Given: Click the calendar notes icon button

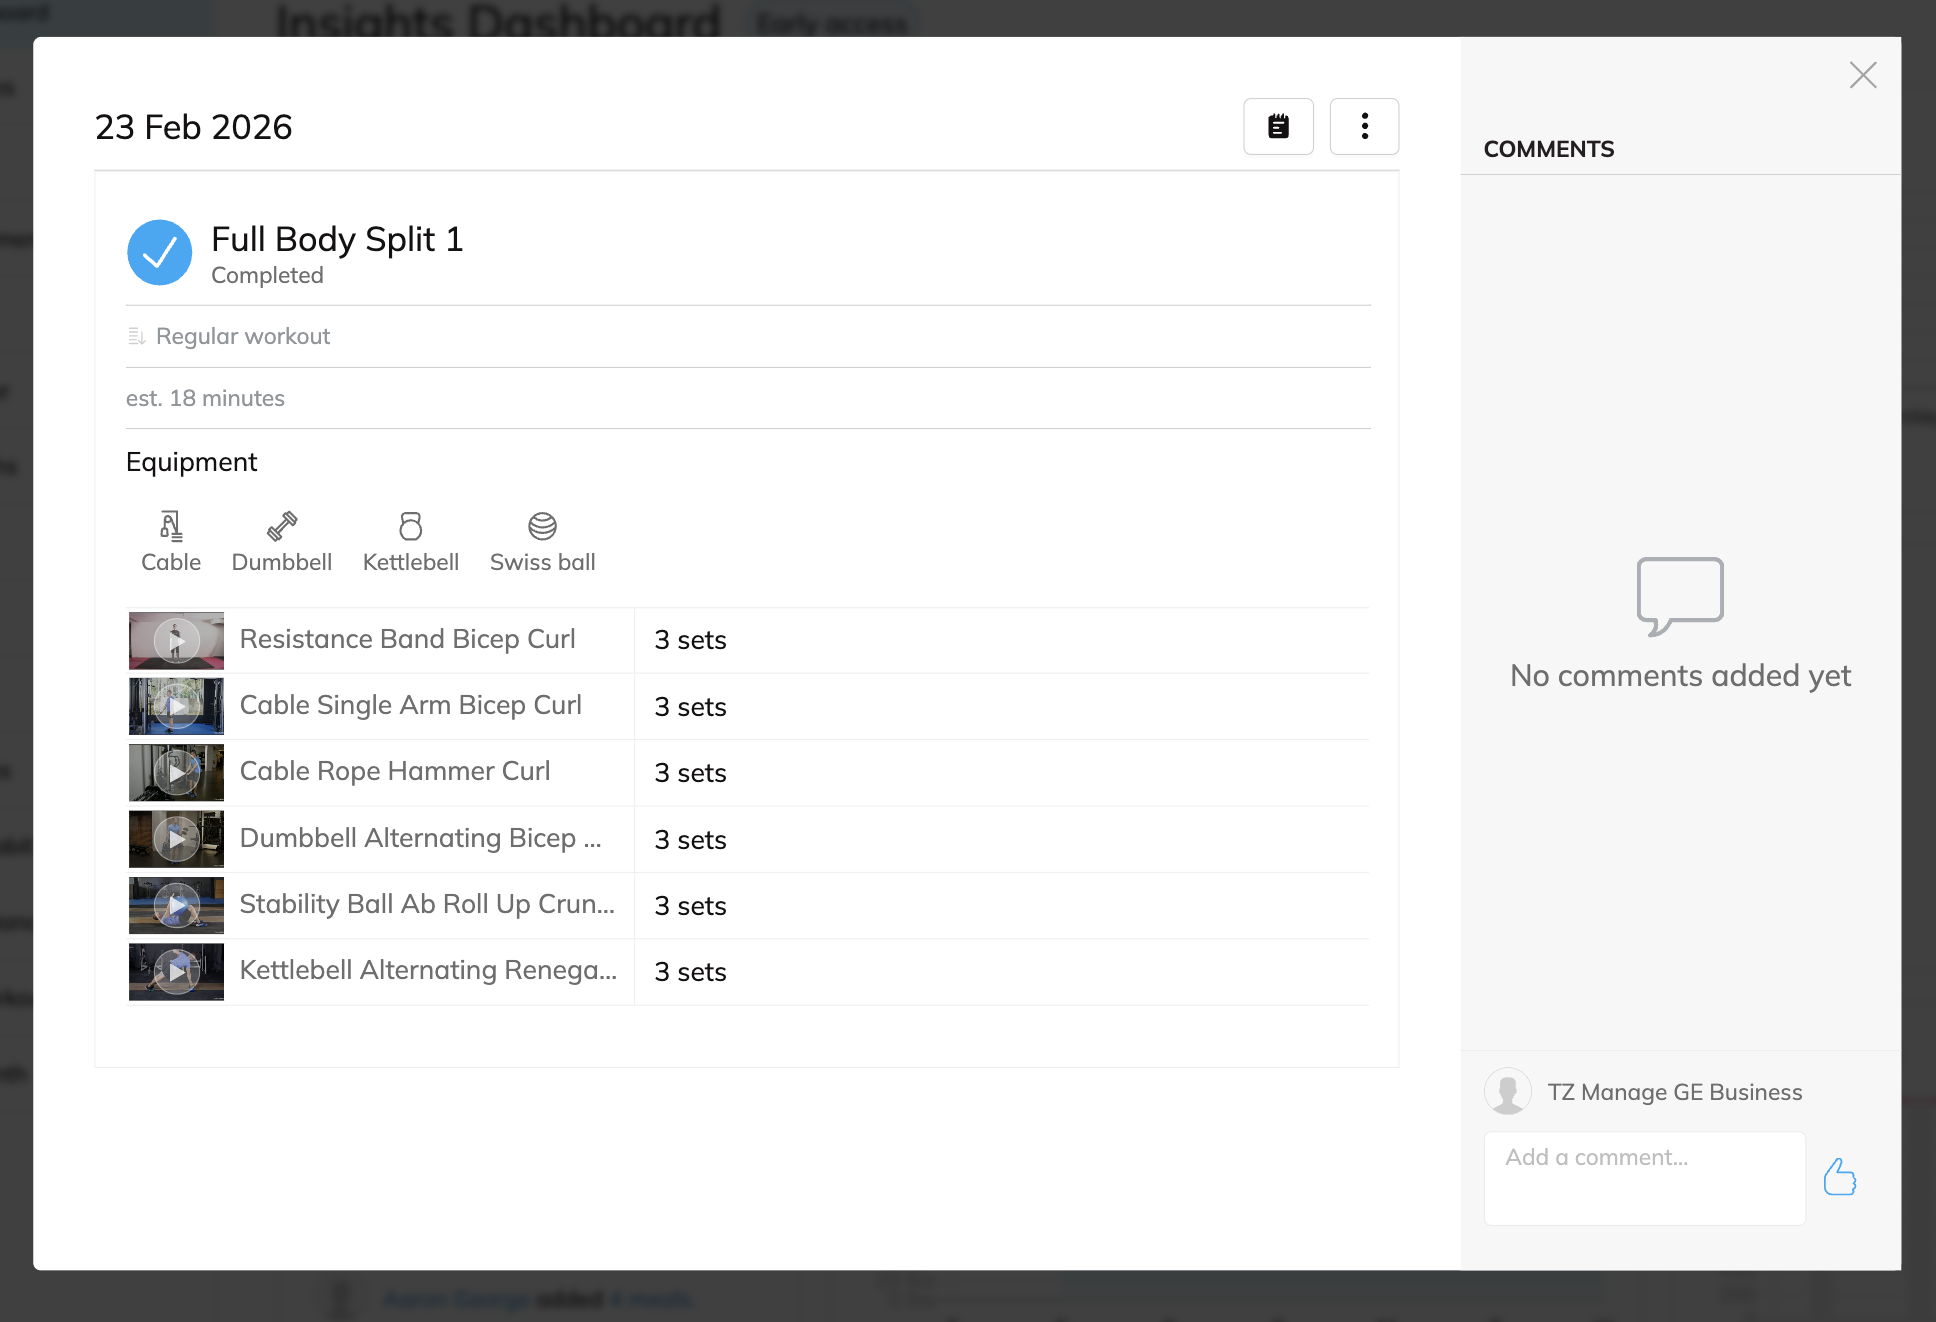Looking at the screenshot, I should tap(1278, 126).
